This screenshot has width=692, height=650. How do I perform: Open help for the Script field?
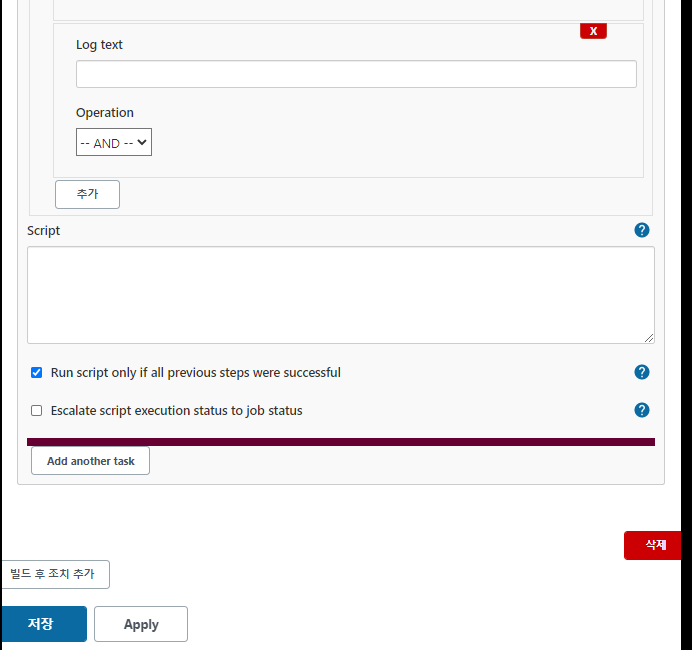coord(641,230)
